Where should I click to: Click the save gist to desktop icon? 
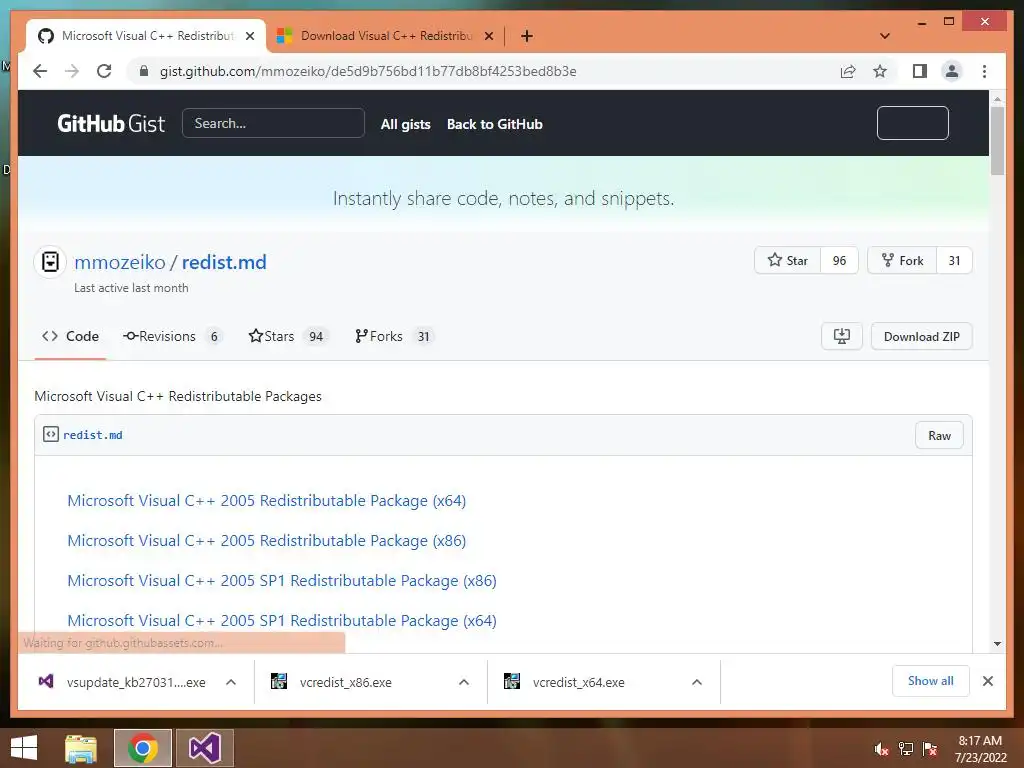[842, 336]
